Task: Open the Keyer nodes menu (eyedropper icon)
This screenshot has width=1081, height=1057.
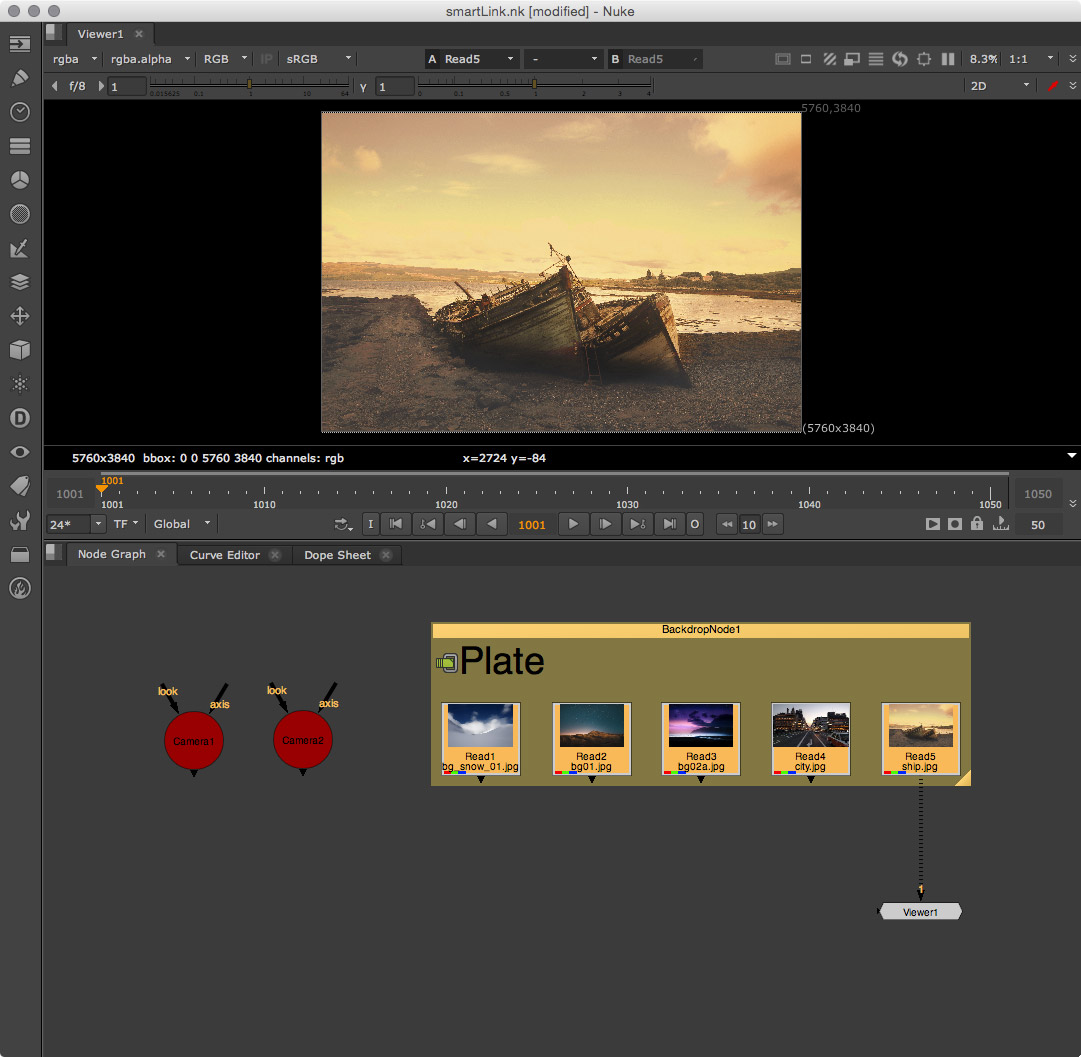Action: click(x=19, y=248)
